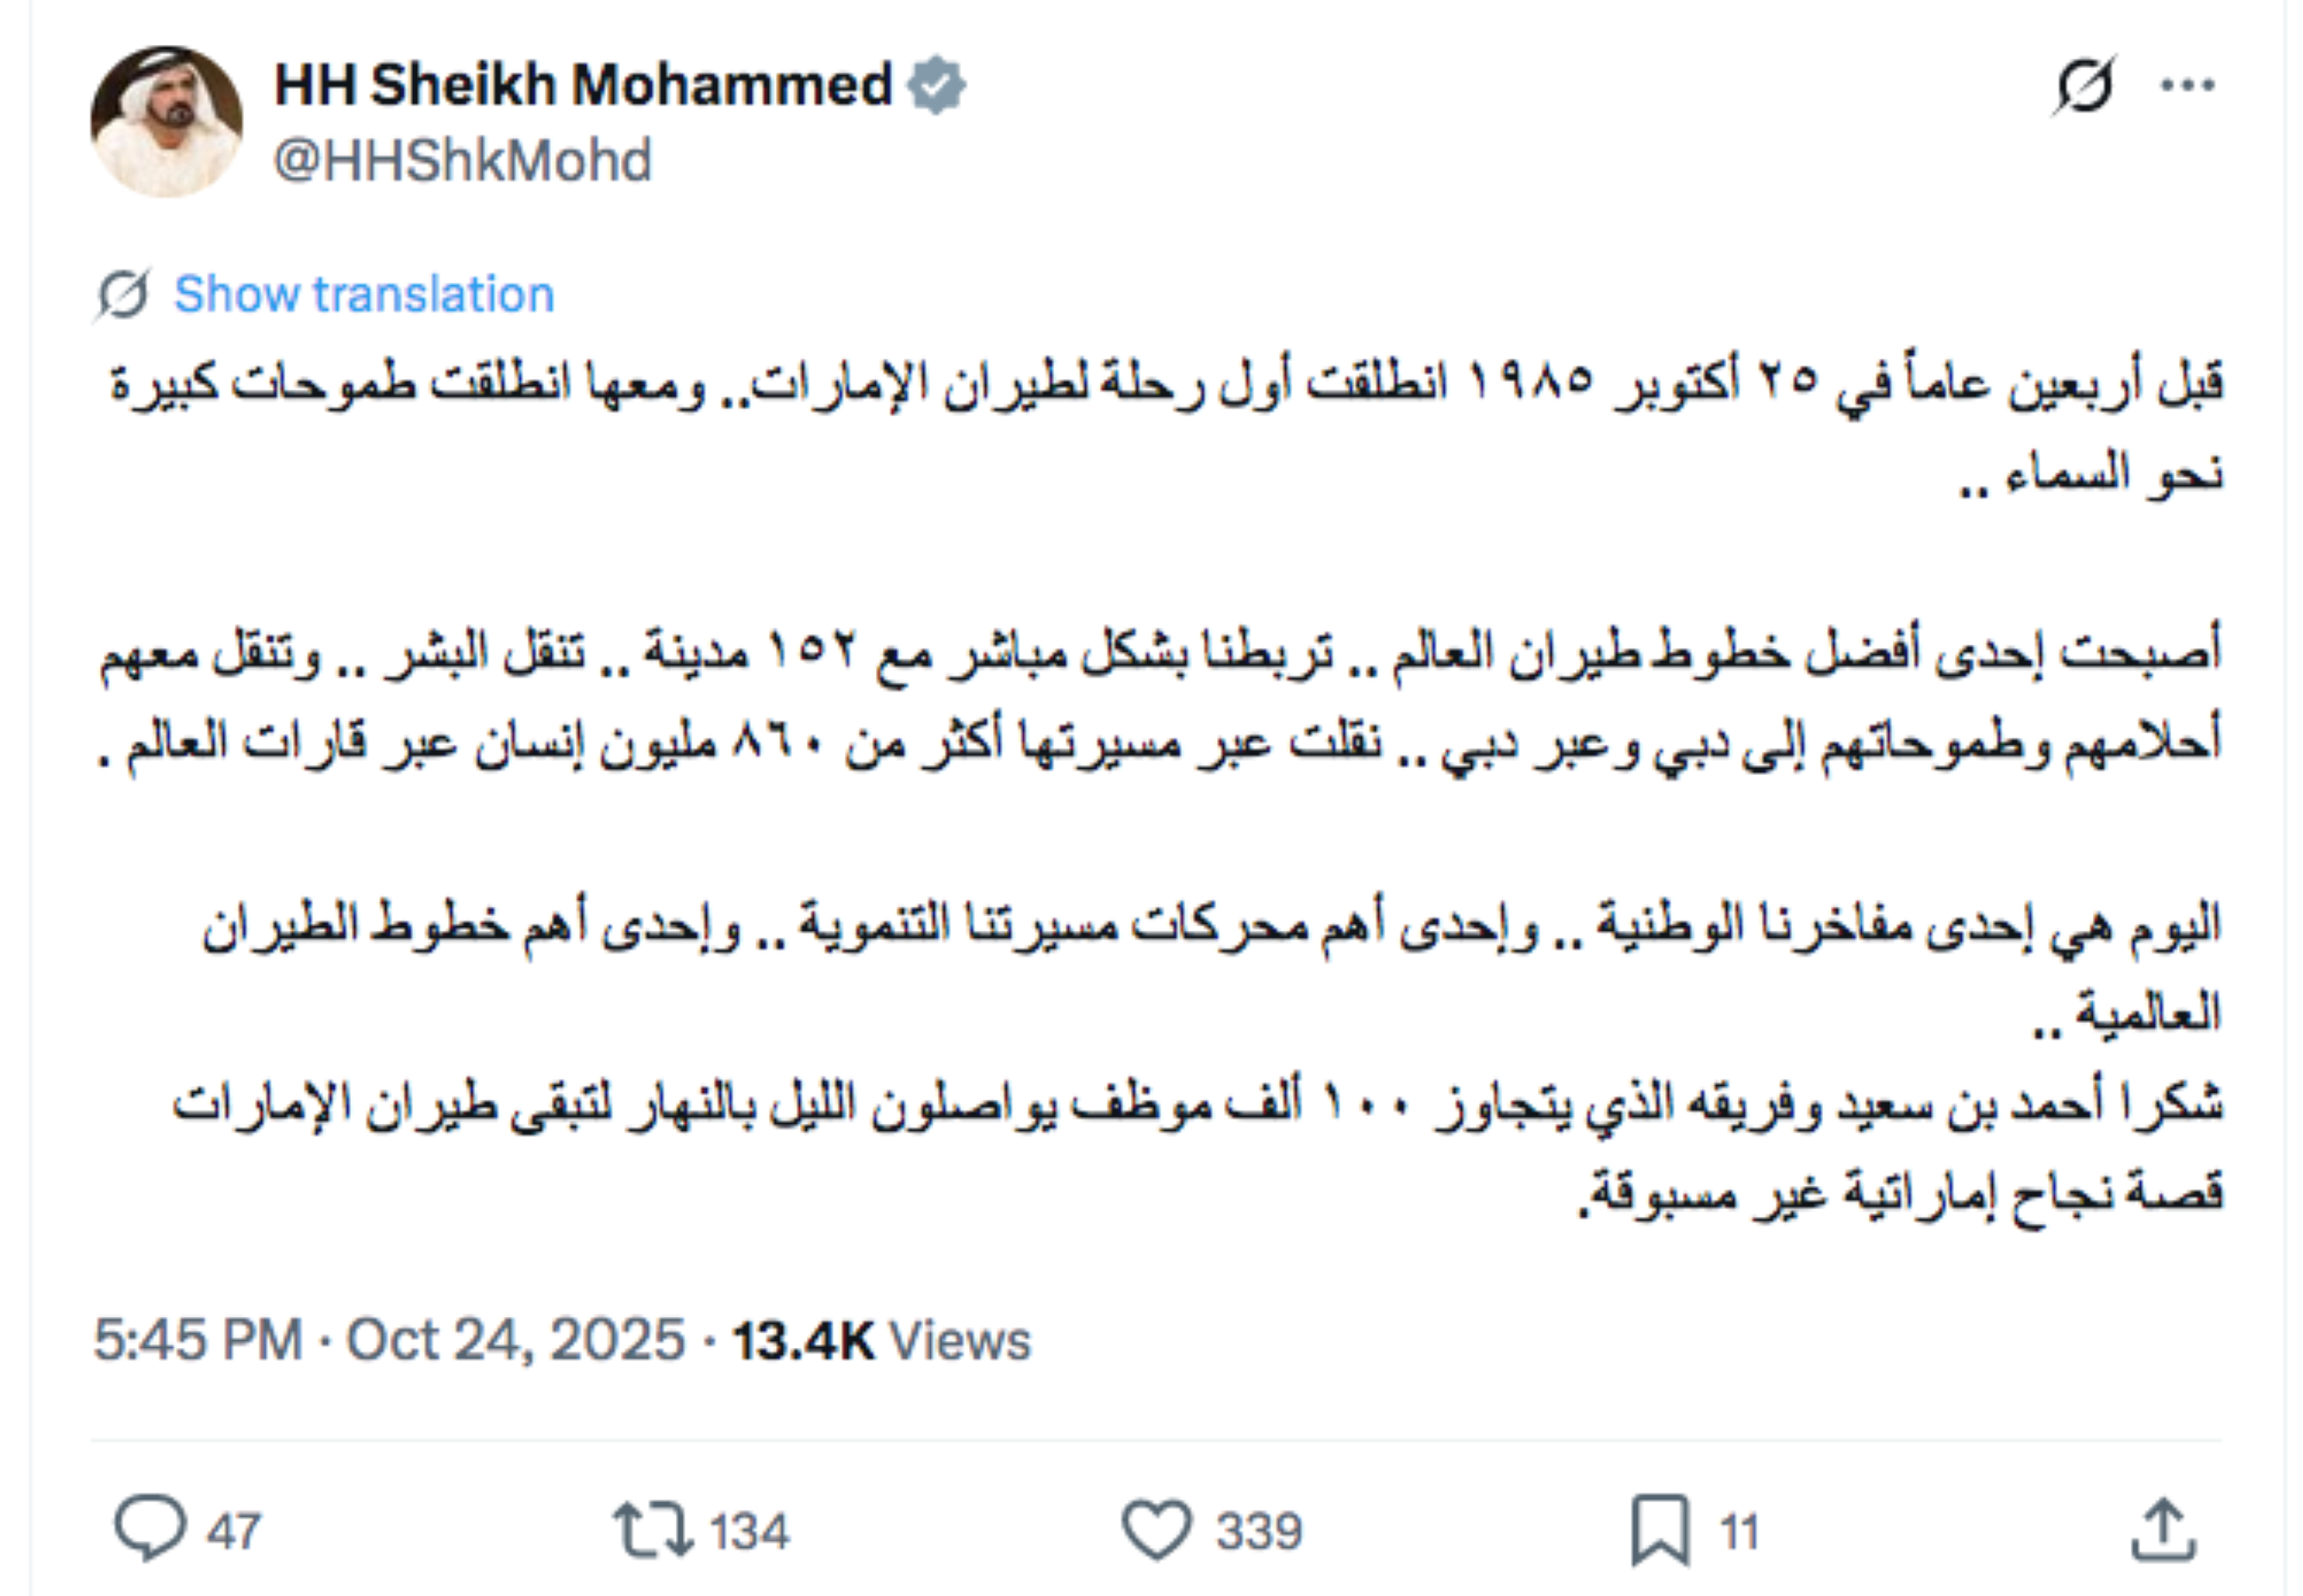Repost using the arrows icon
Viewport: 2303px width, 1596px height.
652,1529
